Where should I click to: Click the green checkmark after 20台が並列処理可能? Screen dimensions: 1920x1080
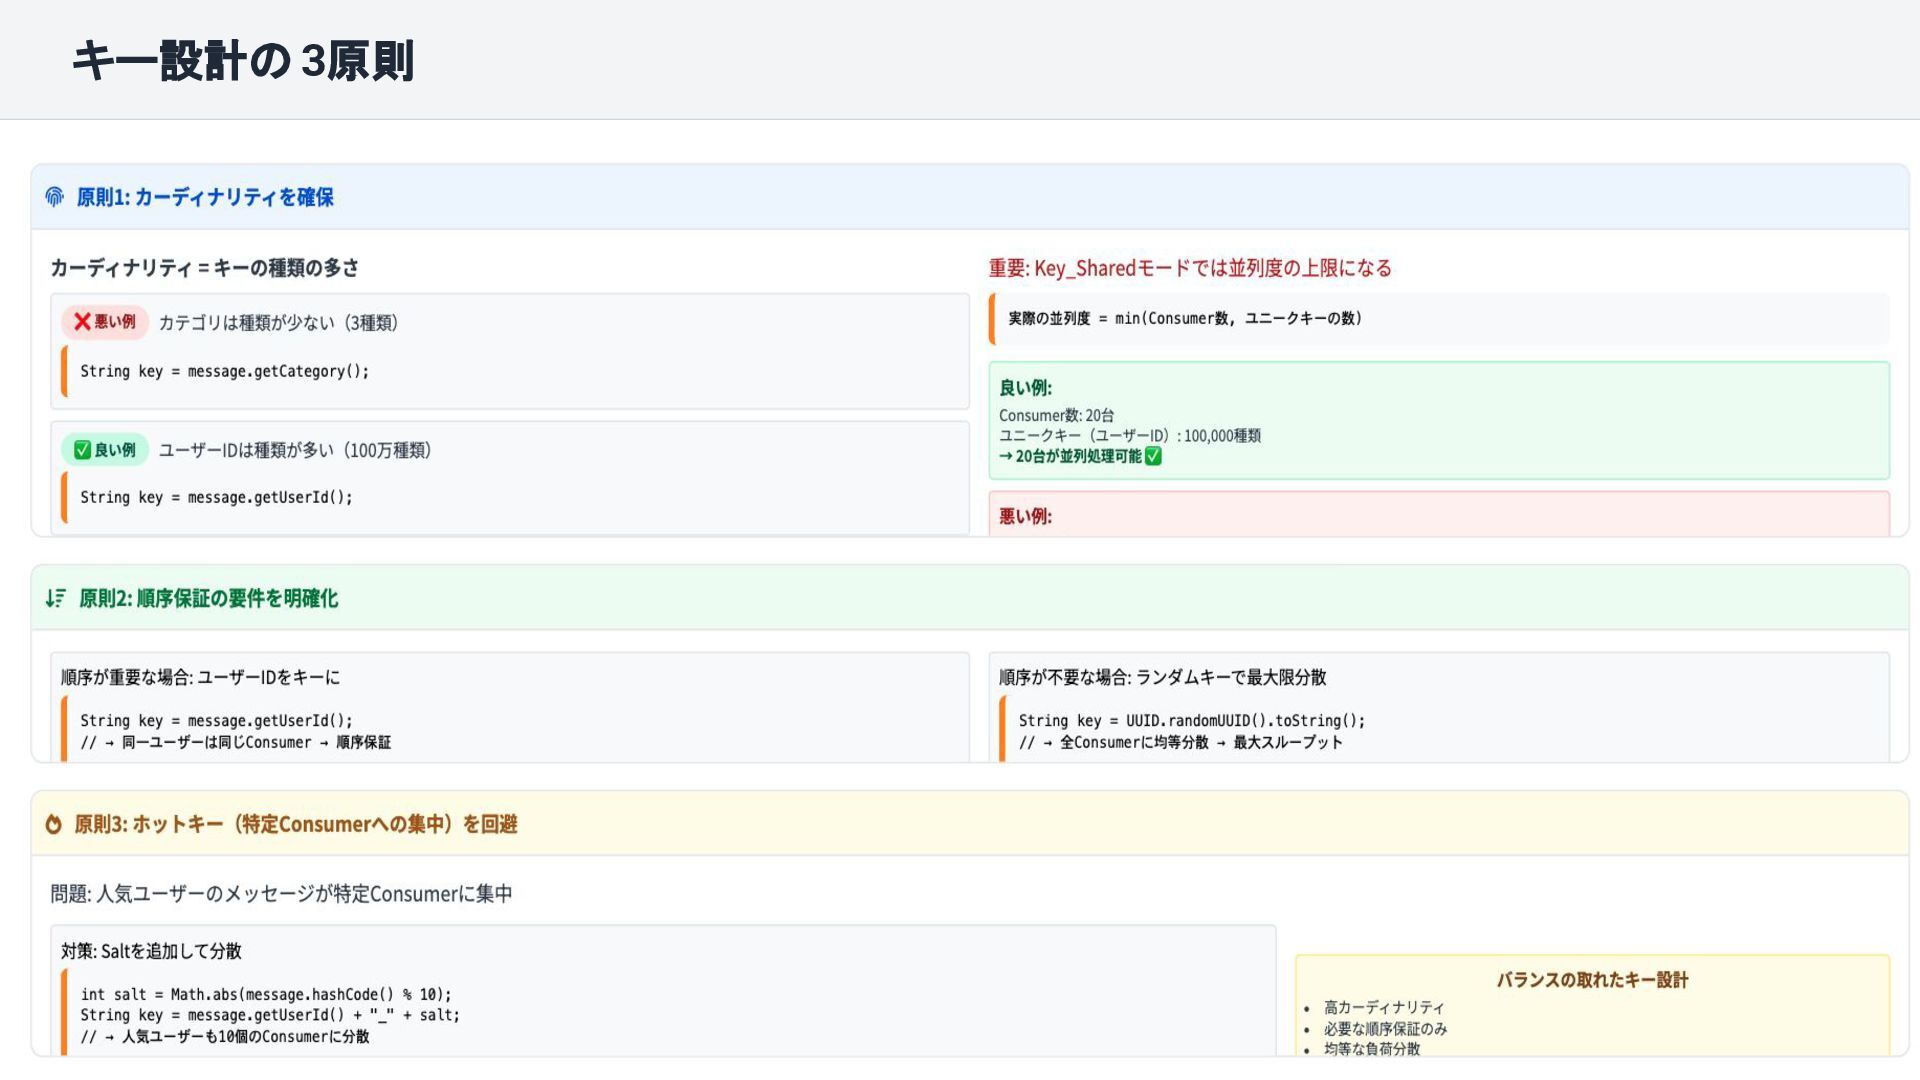coord(1153,456)
